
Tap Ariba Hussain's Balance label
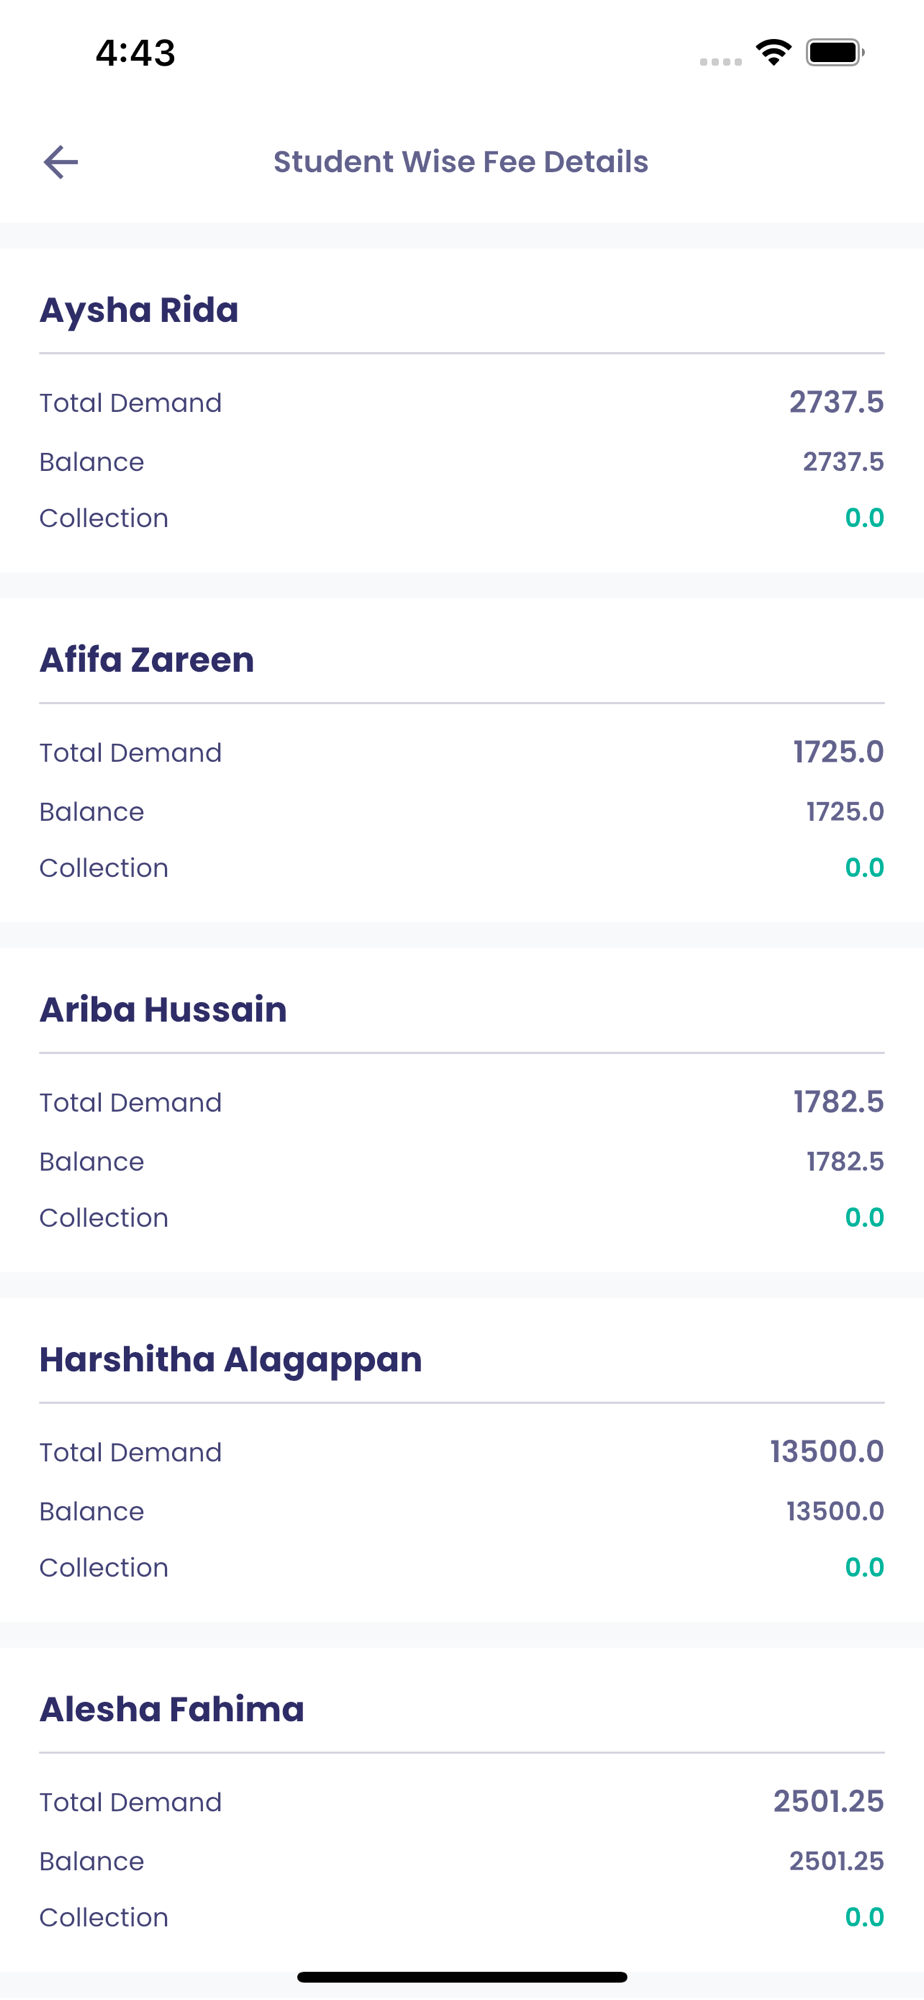tap(92, 1161)
